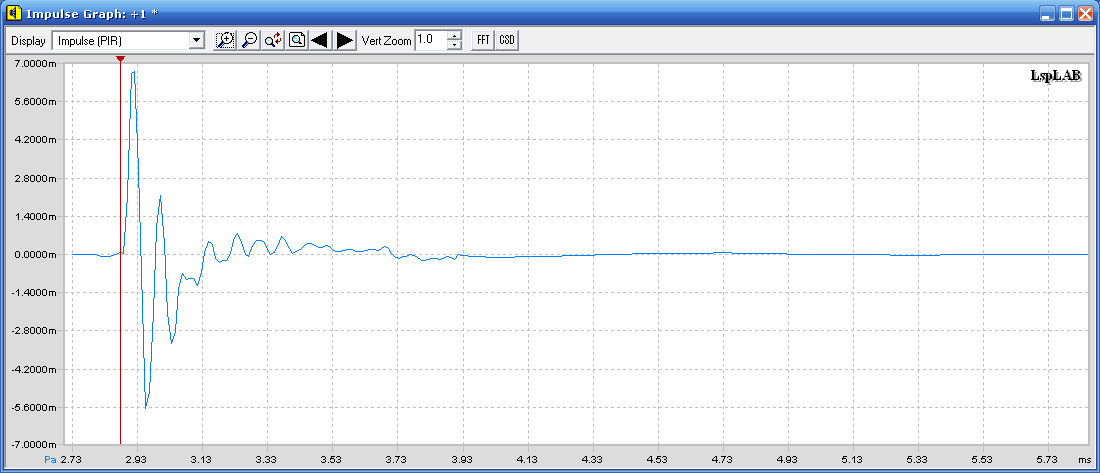Screen dimensions: 1100x473
Task: Open the FFT view
Action: (483, 40)
